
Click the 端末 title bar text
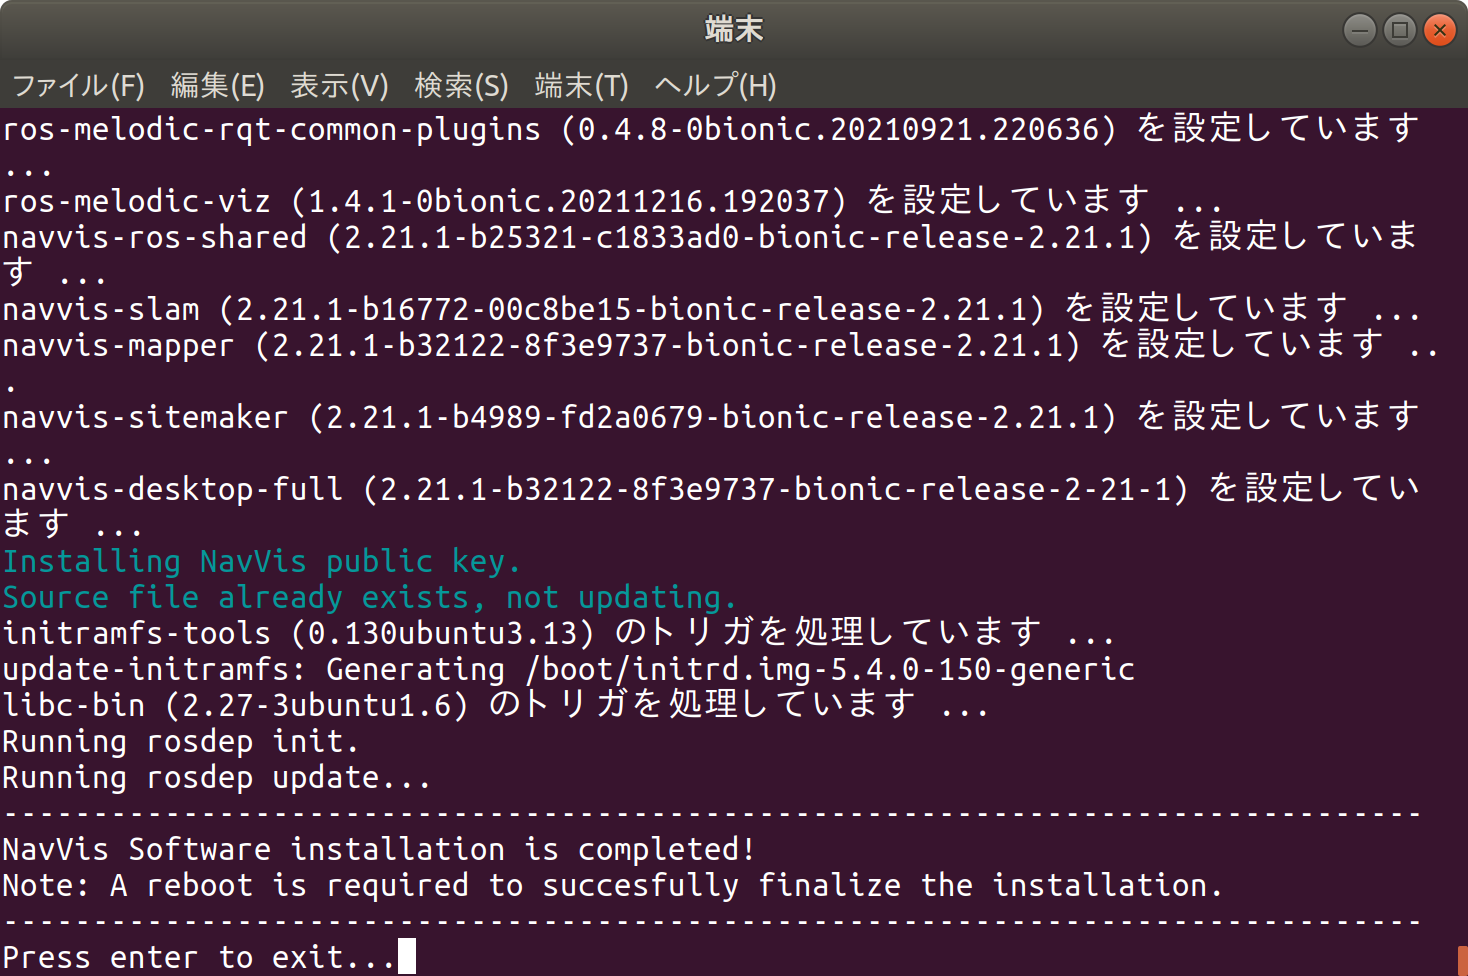[735, 29]
